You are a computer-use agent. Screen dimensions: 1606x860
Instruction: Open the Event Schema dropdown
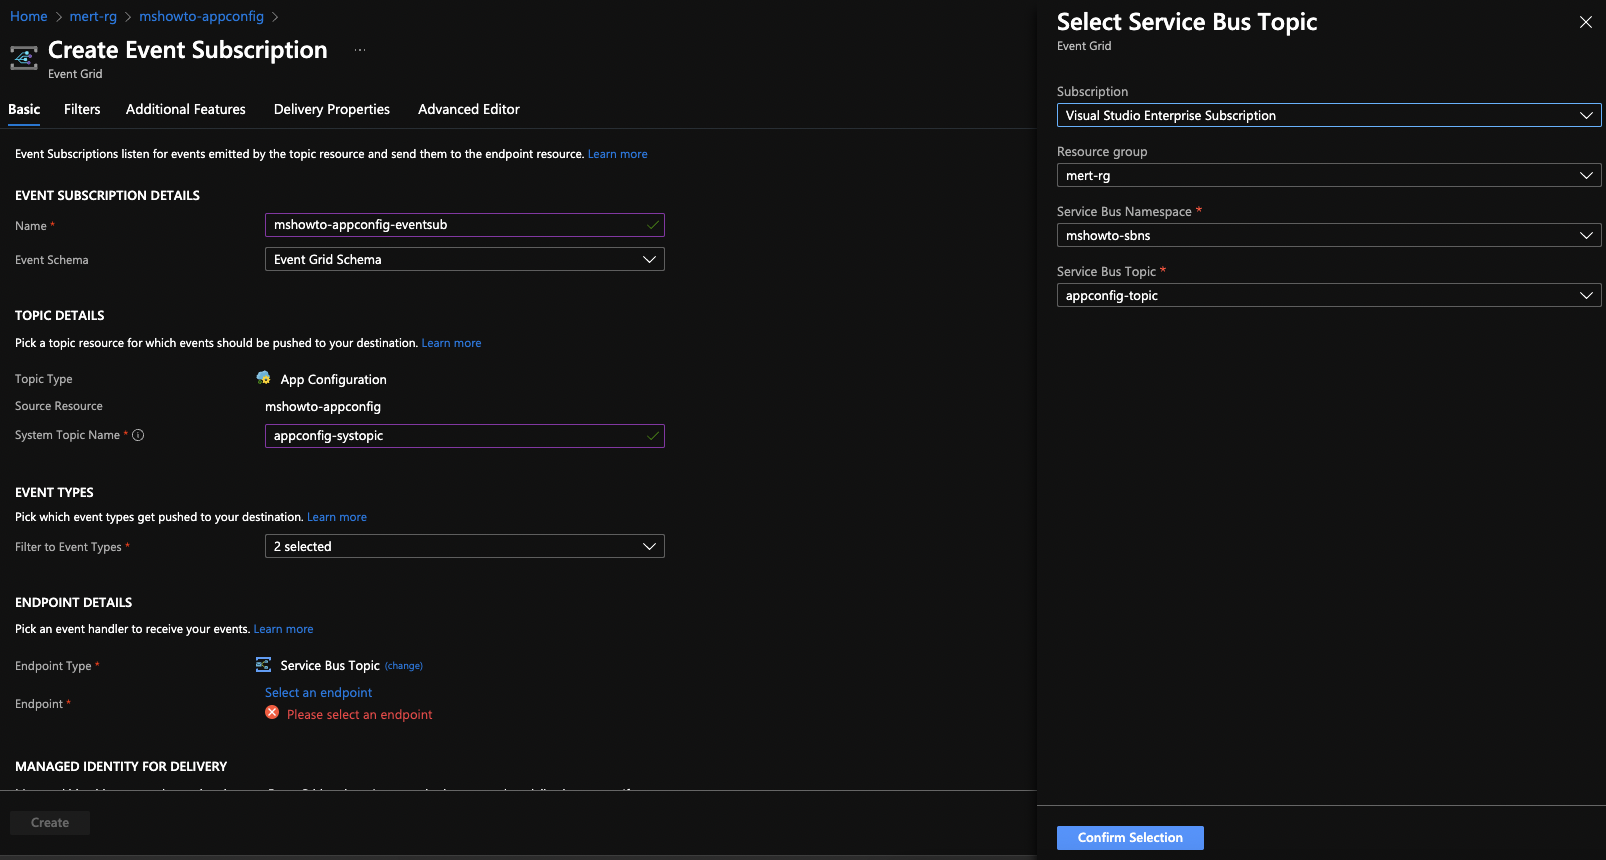[464, 259]
